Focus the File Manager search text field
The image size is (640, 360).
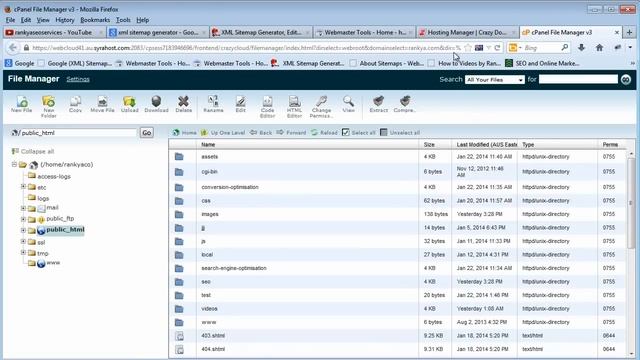pyautogui.click(x=578, y=79)
